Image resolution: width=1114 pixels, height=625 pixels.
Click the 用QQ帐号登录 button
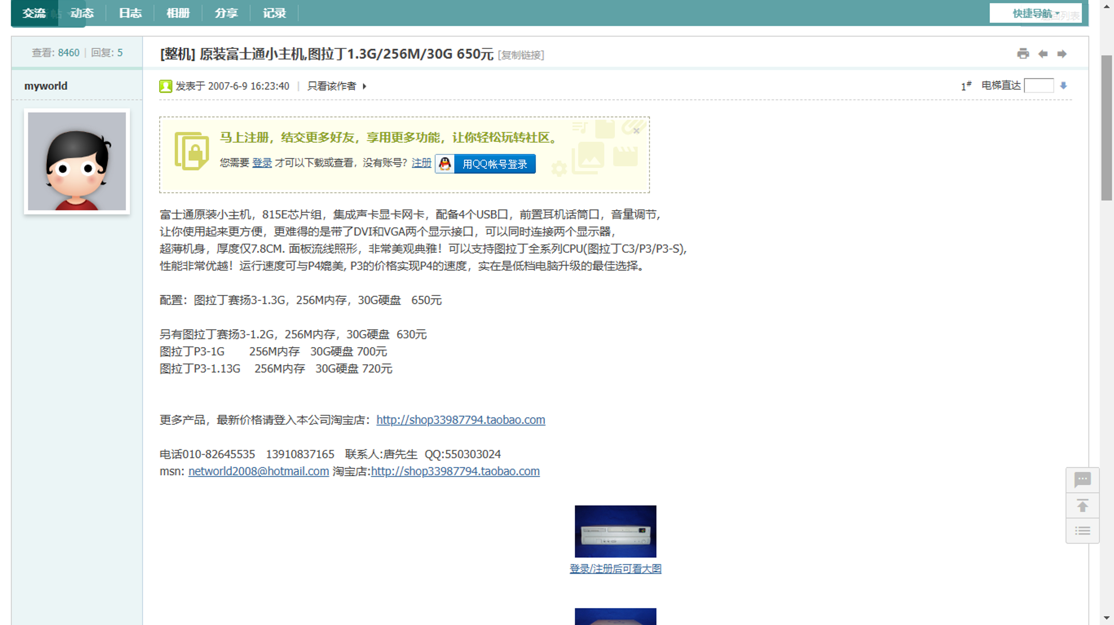pyautogui.click(x=494, y=164)
